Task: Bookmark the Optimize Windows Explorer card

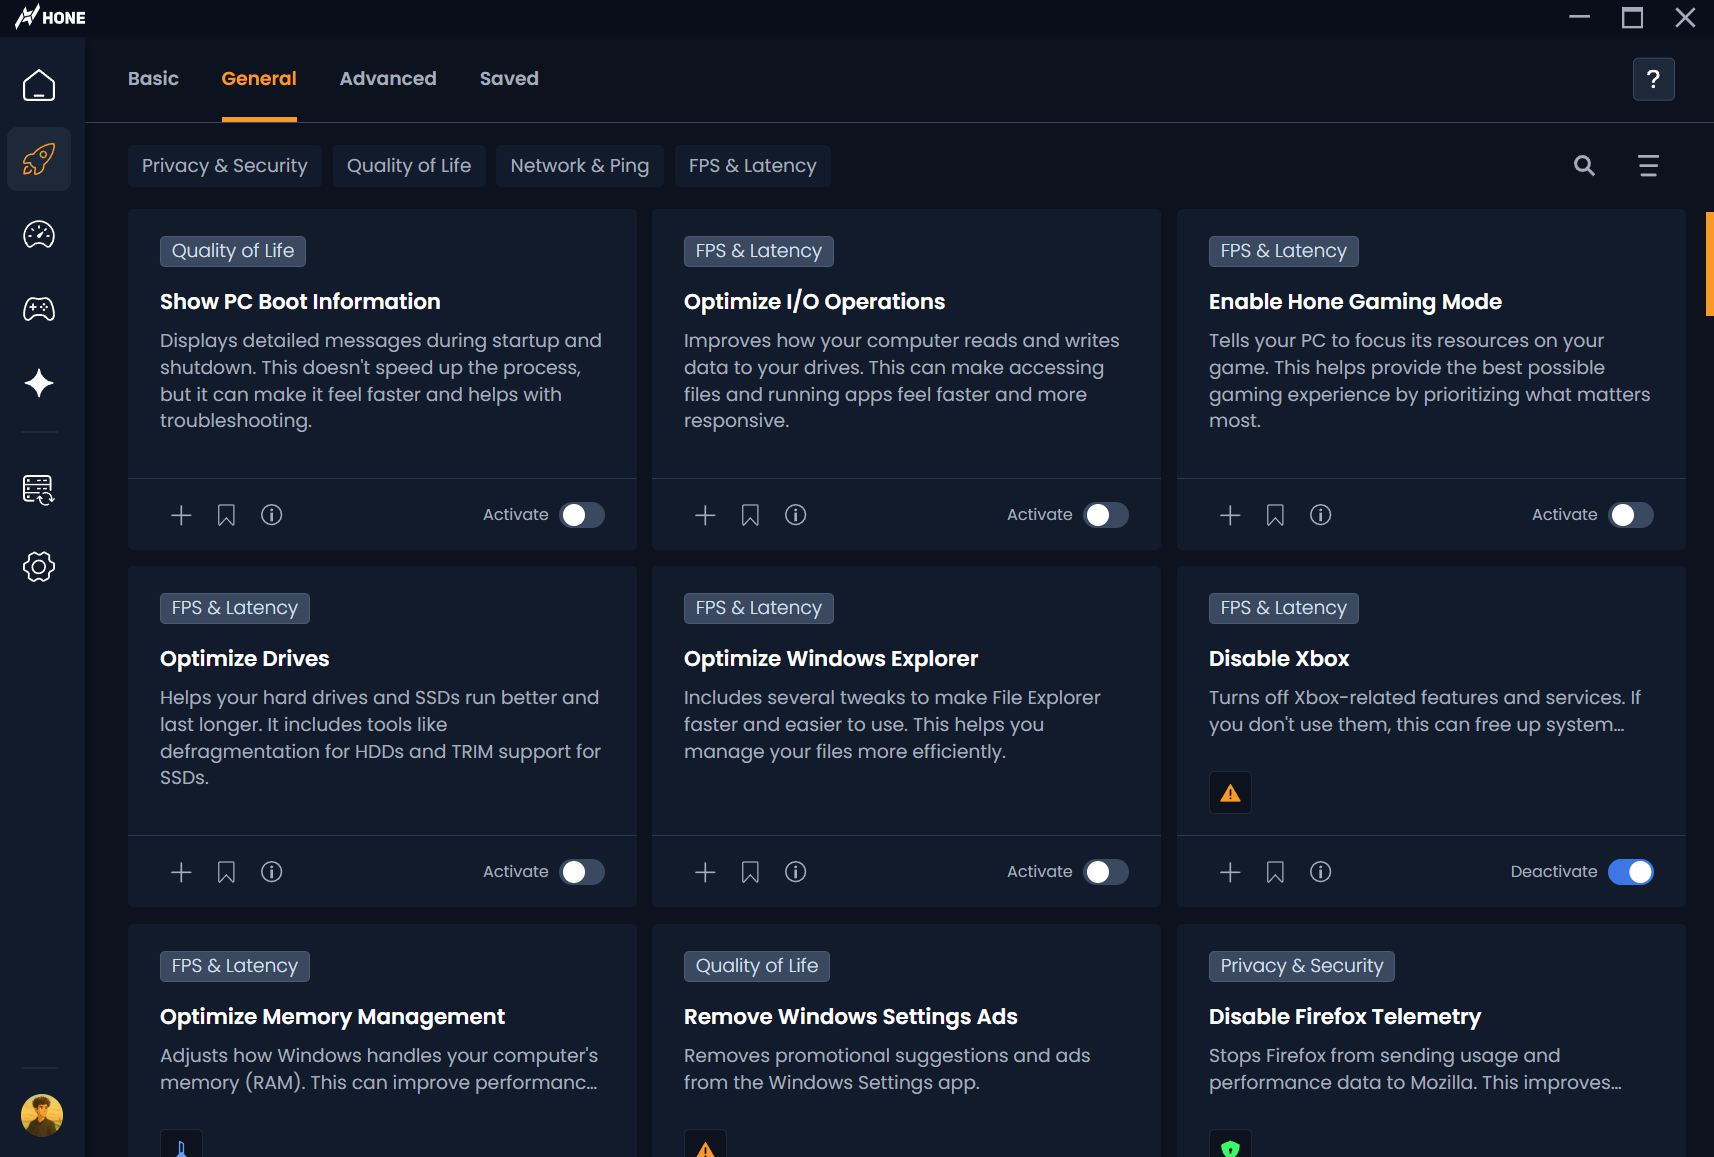Action: coord(750,872)
